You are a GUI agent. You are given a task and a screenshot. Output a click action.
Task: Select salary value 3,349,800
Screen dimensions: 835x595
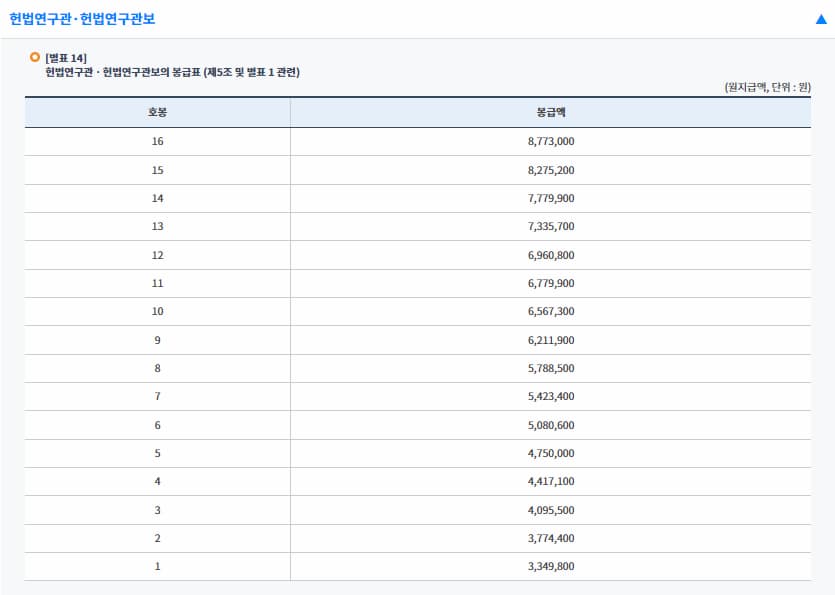(551, 566)
